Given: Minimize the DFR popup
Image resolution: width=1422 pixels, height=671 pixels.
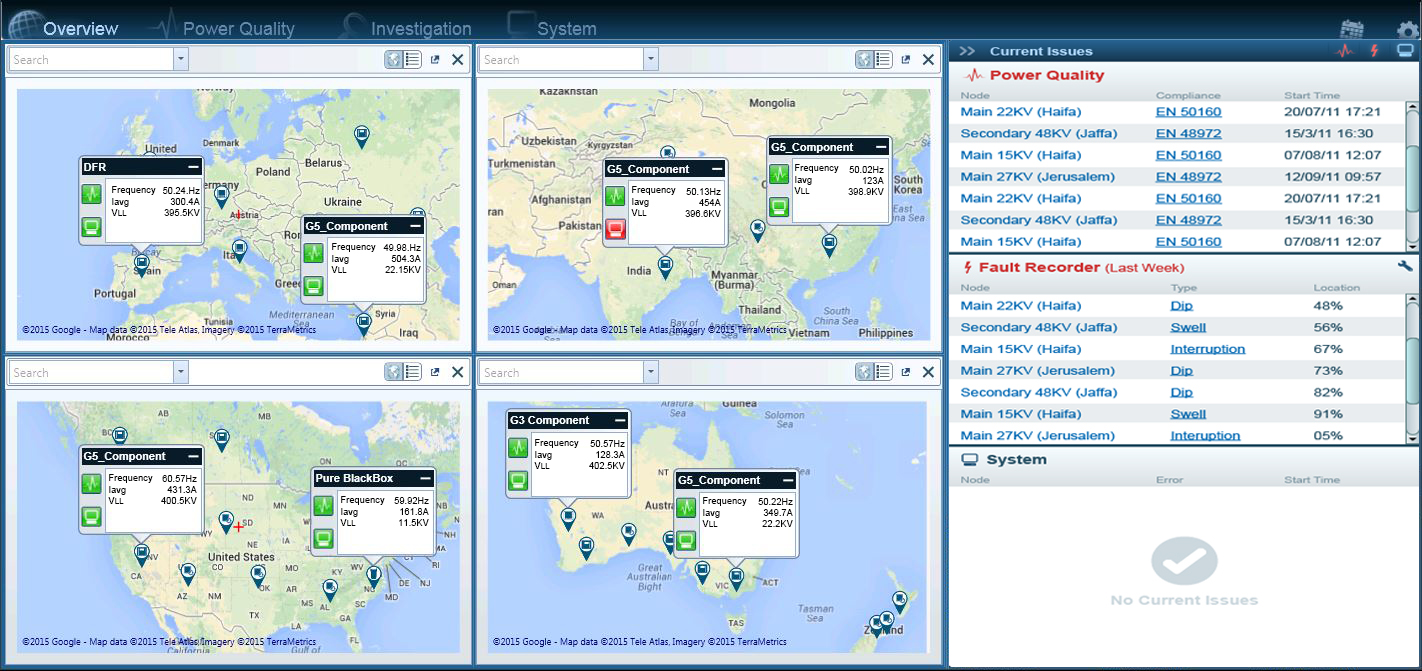Looking at the screenshot, I should pyautogui.click(x=193, y=167).
